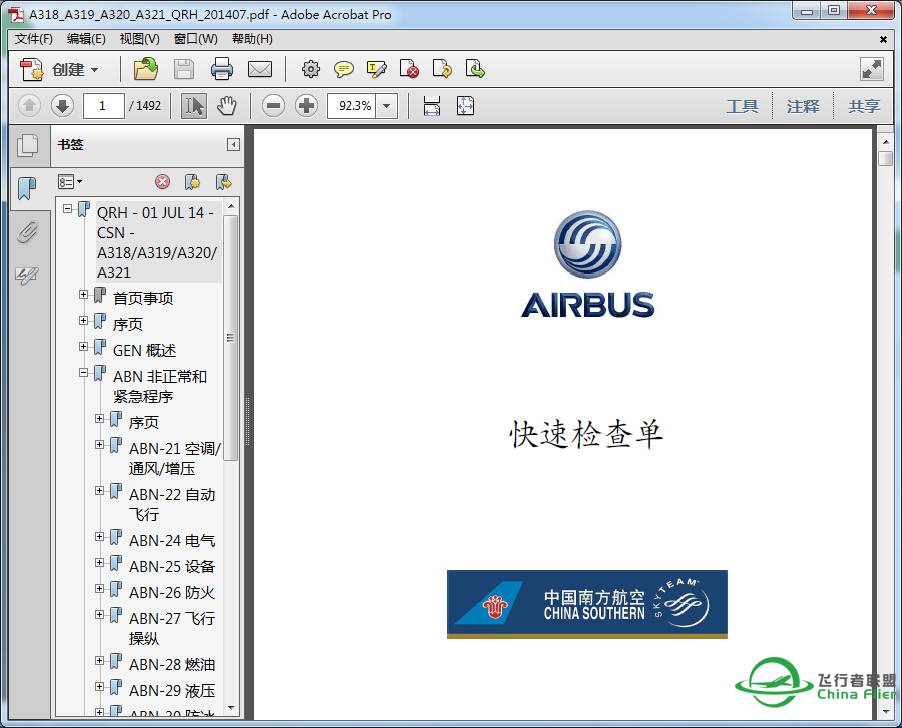Open the Print dialog icon

tap(222, 69)
